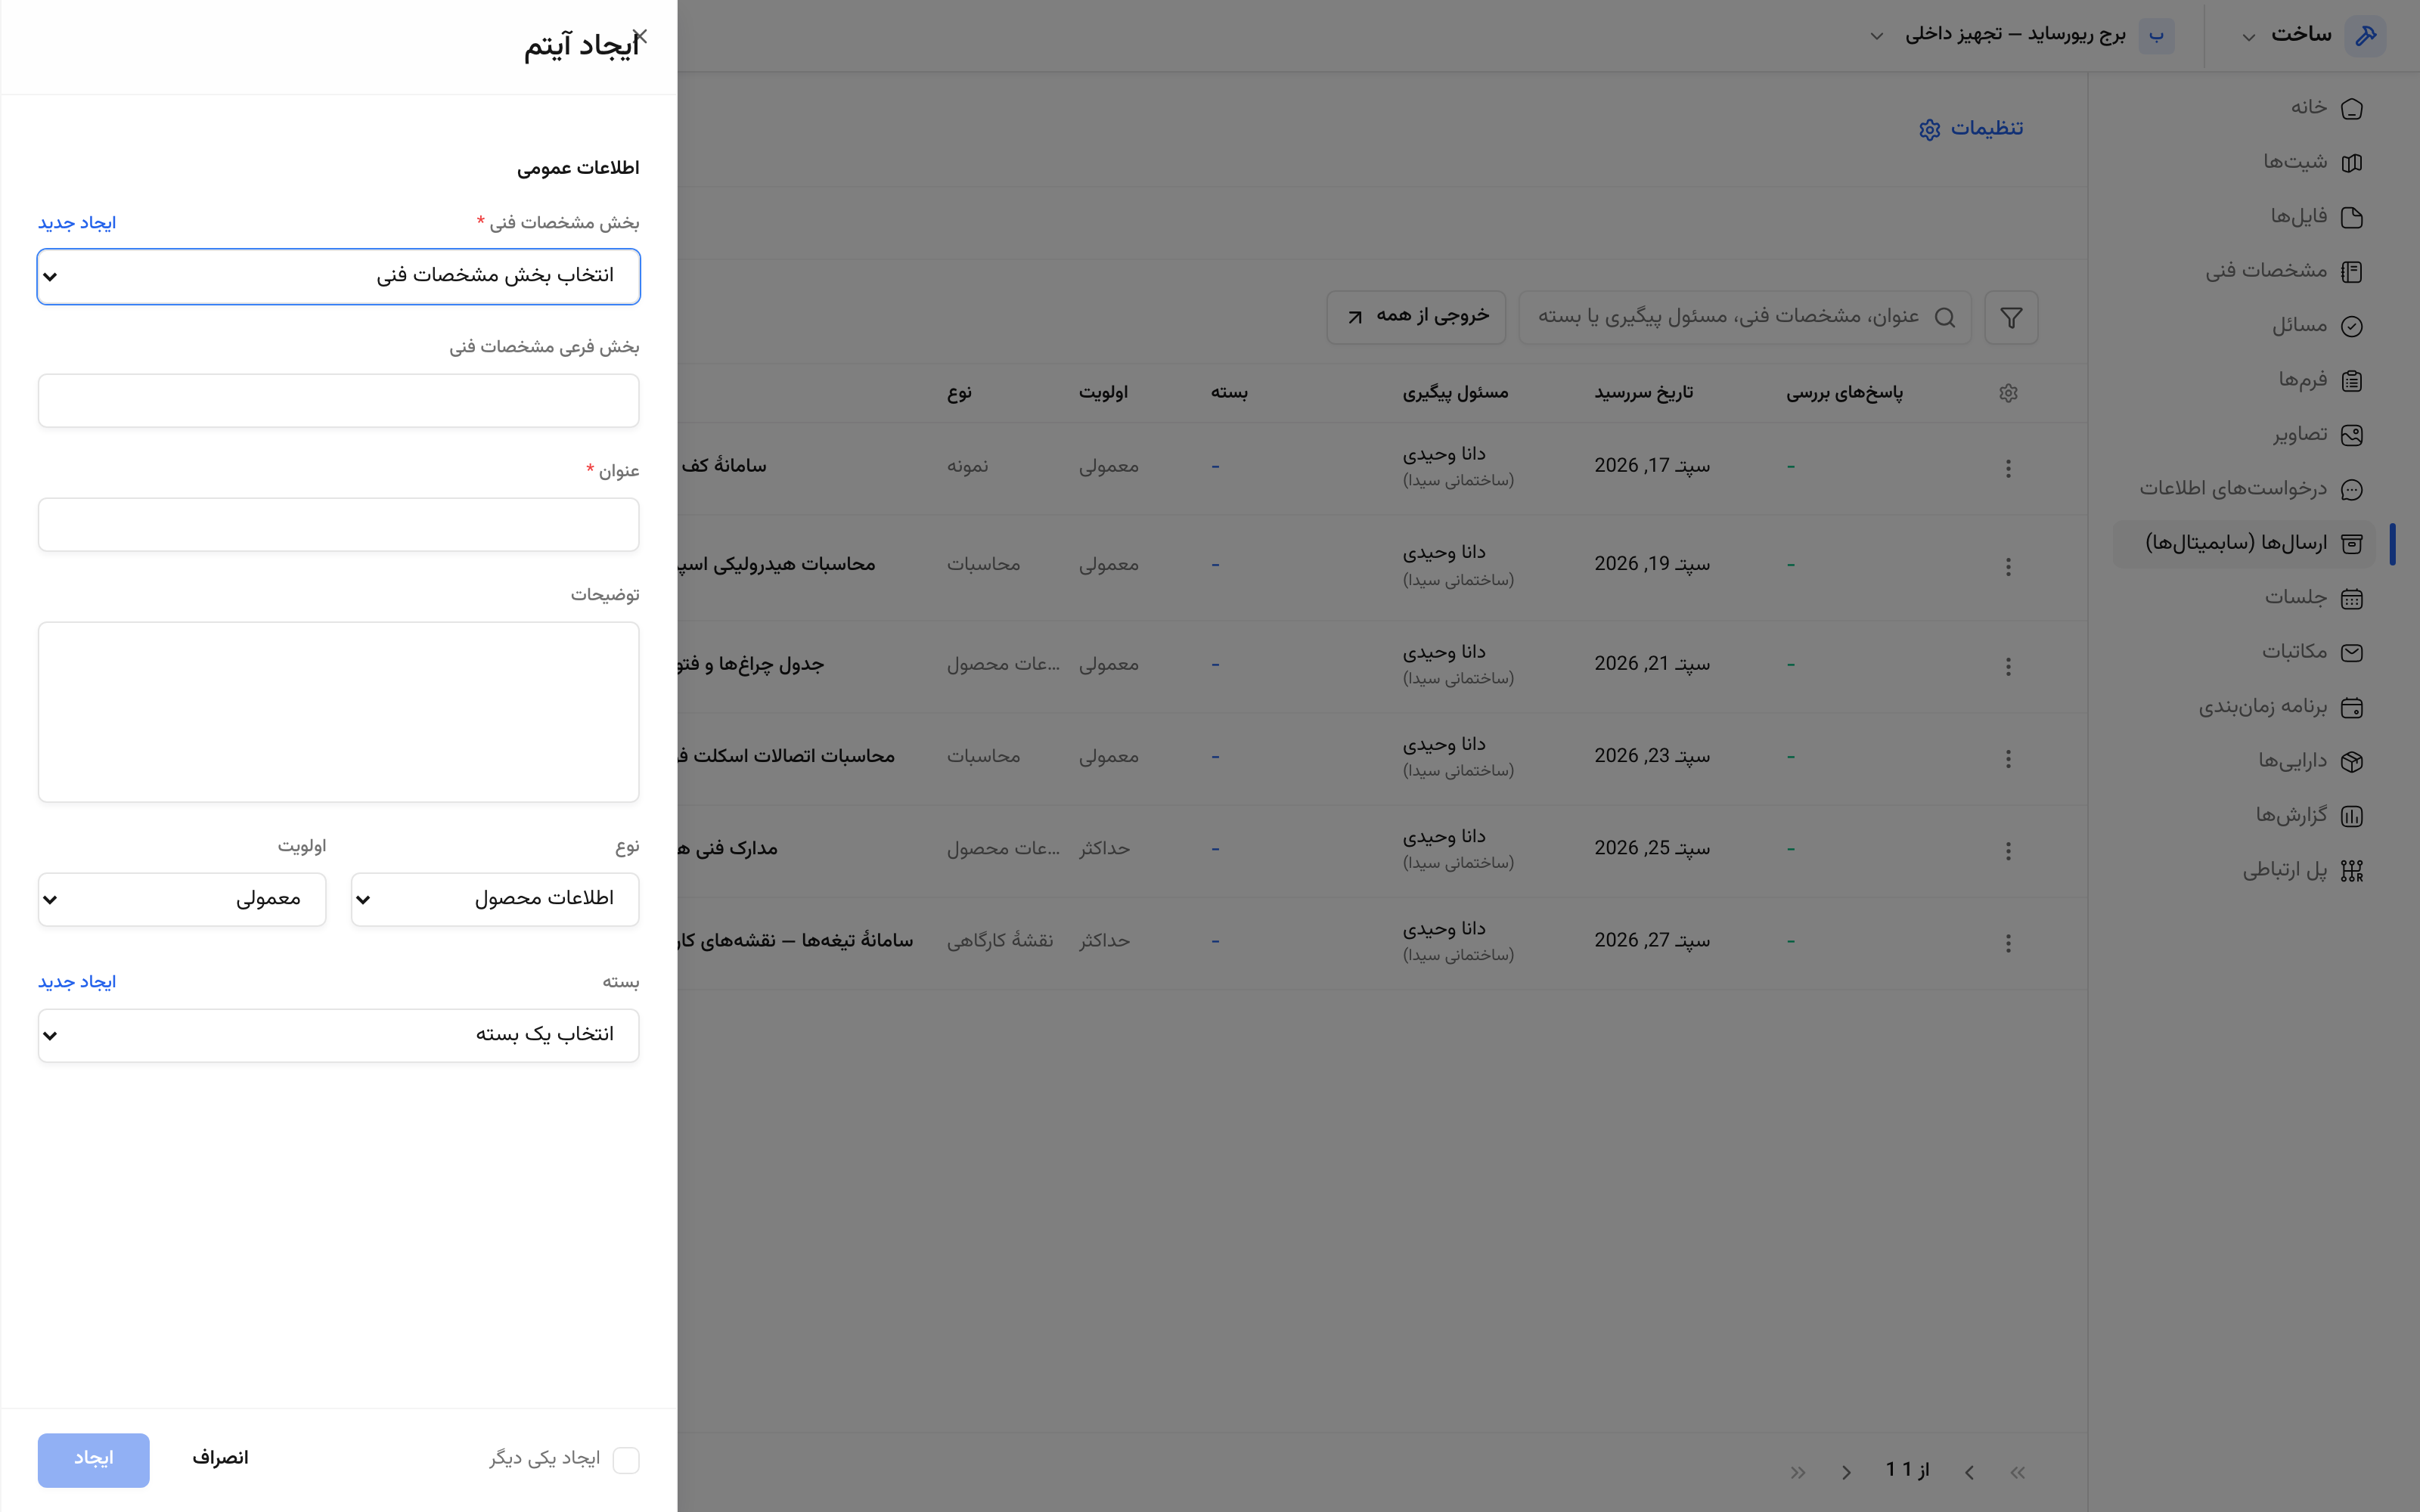Open the نوع dropdown showing اطلاعات محصول
Image resolution: width=2420 pixels, height=1512 pixels.
495,899
